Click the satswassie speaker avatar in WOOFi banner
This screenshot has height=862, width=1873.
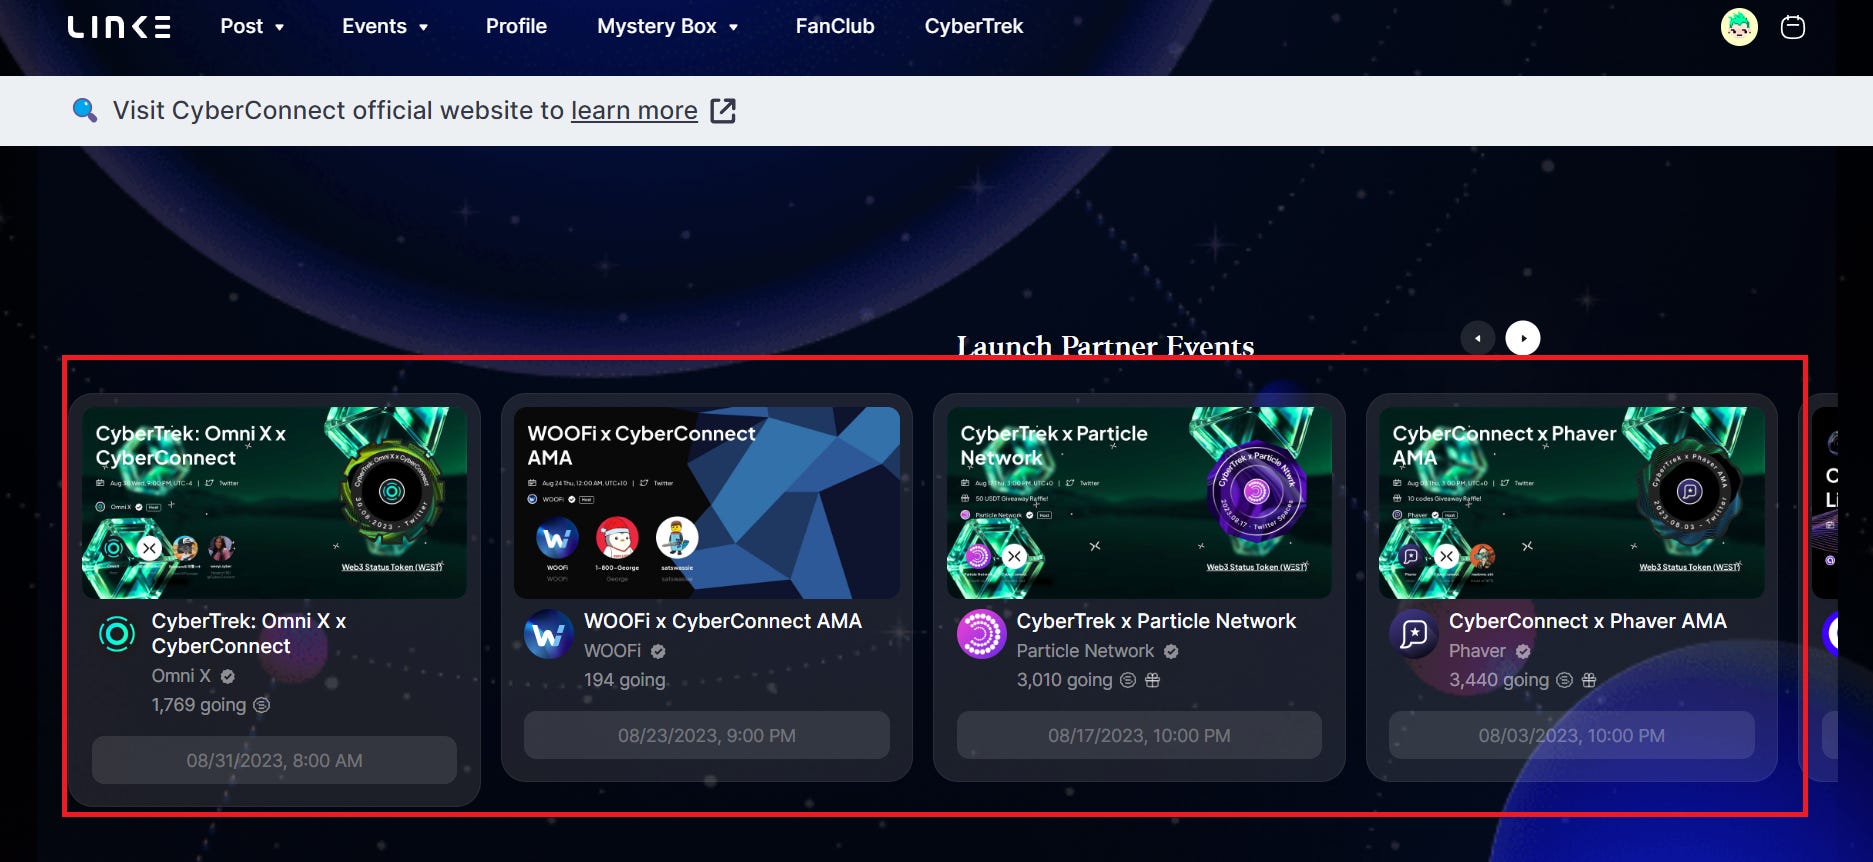click(677, 539)
